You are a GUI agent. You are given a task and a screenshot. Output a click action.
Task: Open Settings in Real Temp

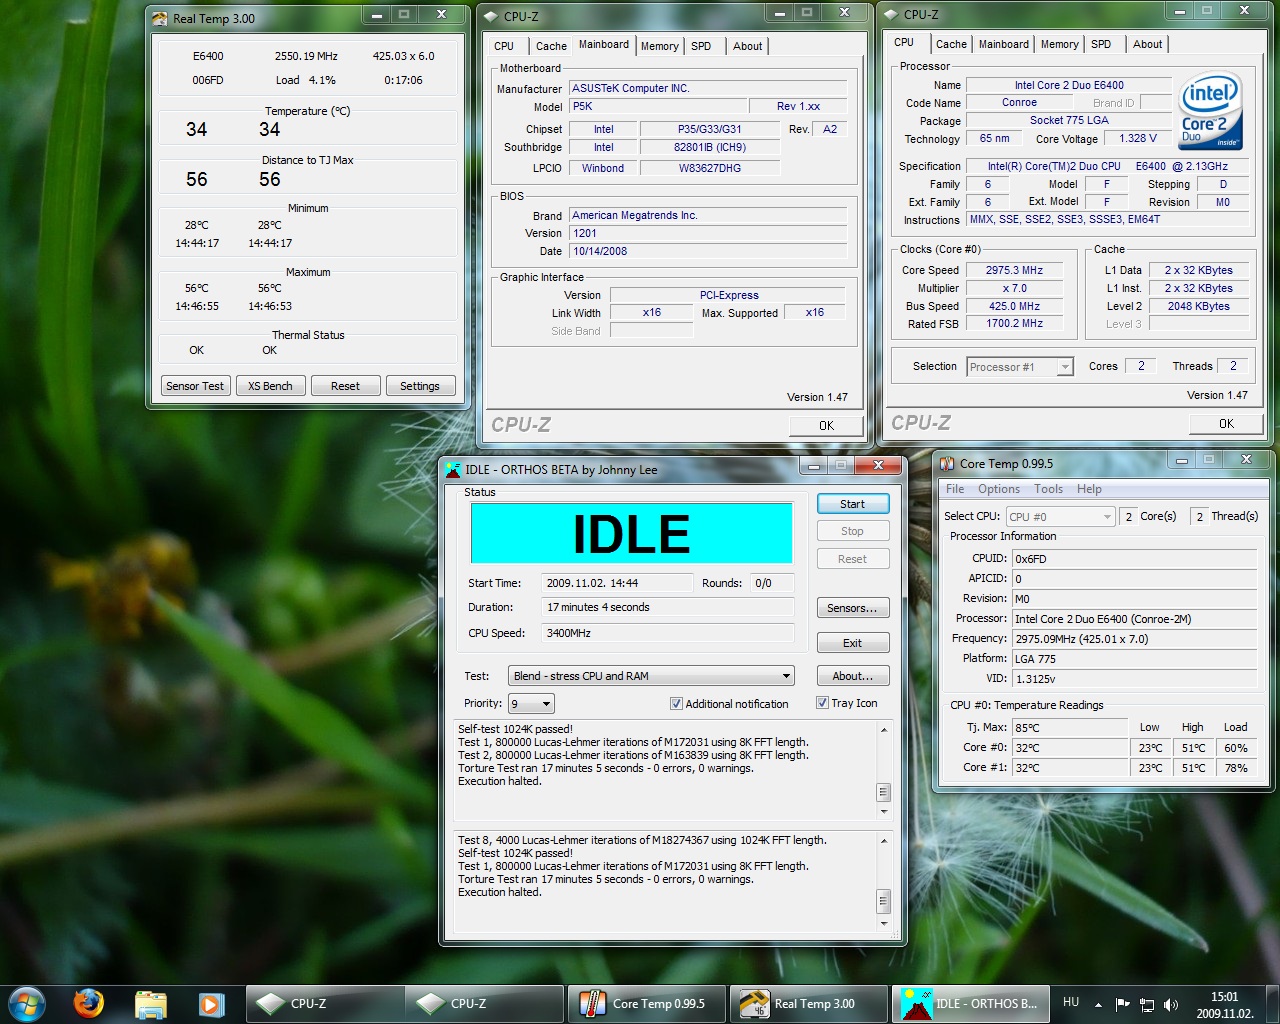click(420, 386)
